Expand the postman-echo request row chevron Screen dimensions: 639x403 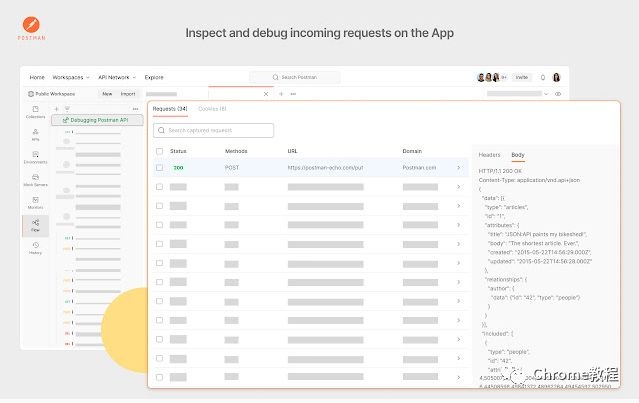click(x=458, y=167)
